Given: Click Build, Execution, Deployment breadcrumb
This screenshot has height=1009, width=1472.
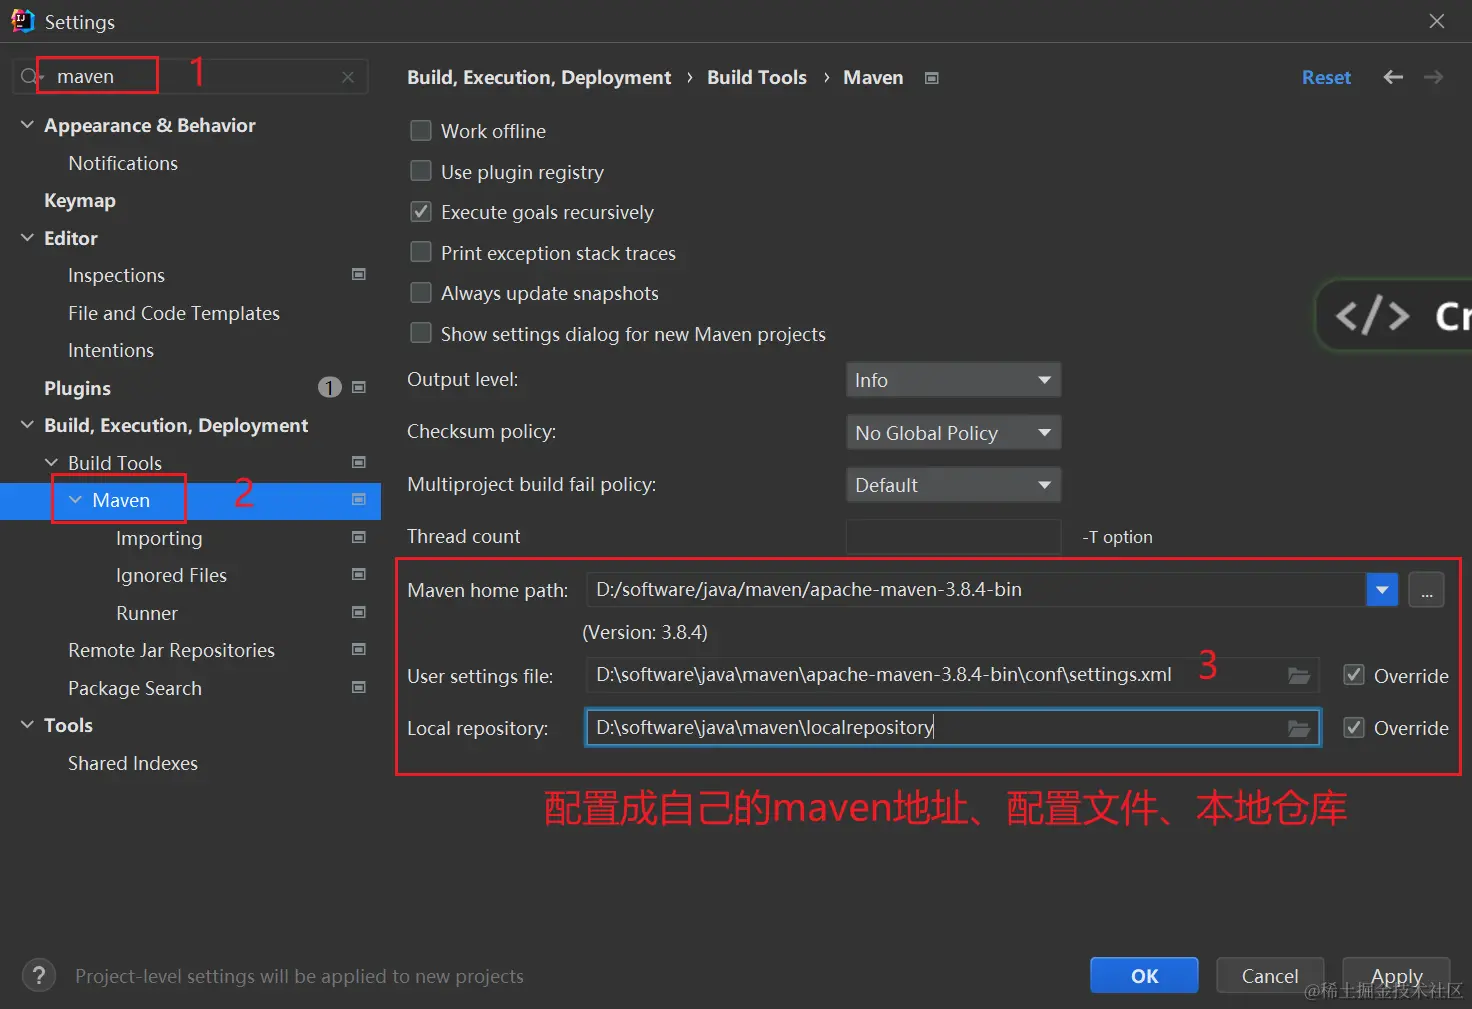Looking at the screenshot, I should [539, 77].
